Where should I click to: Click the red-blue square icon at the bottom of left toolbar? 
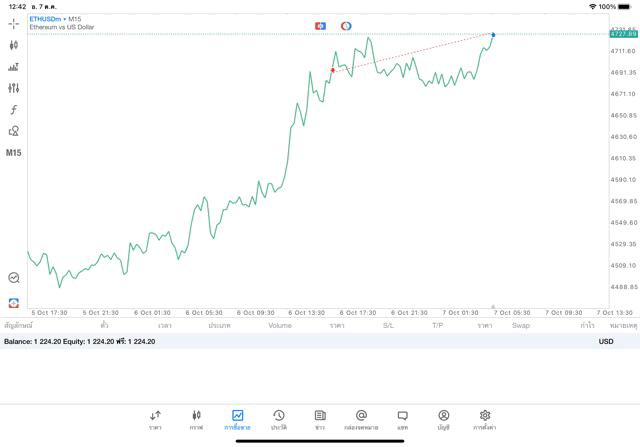14,301
